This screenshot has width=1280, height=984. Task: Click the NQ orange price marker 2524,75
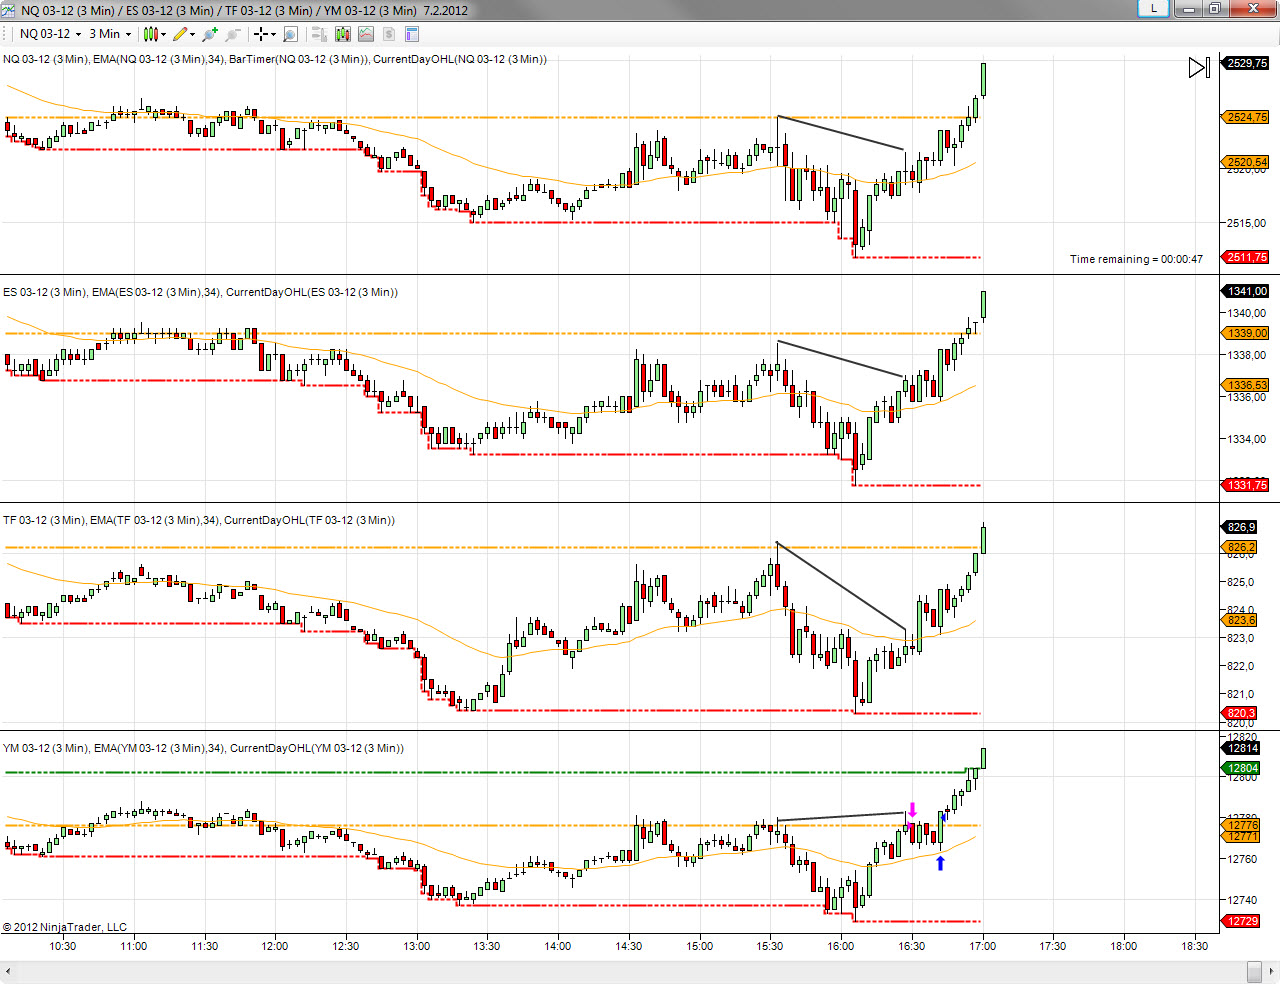click(x=1245, y=117)
